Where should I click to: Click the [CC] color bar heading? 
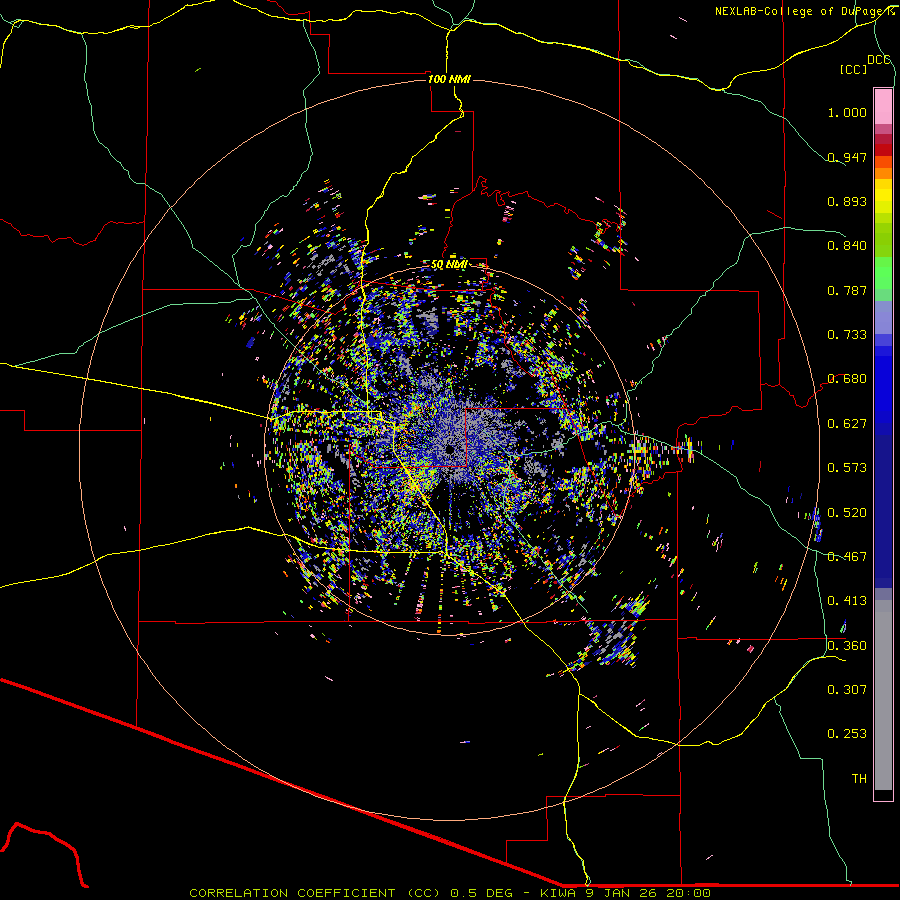point(853,69)
